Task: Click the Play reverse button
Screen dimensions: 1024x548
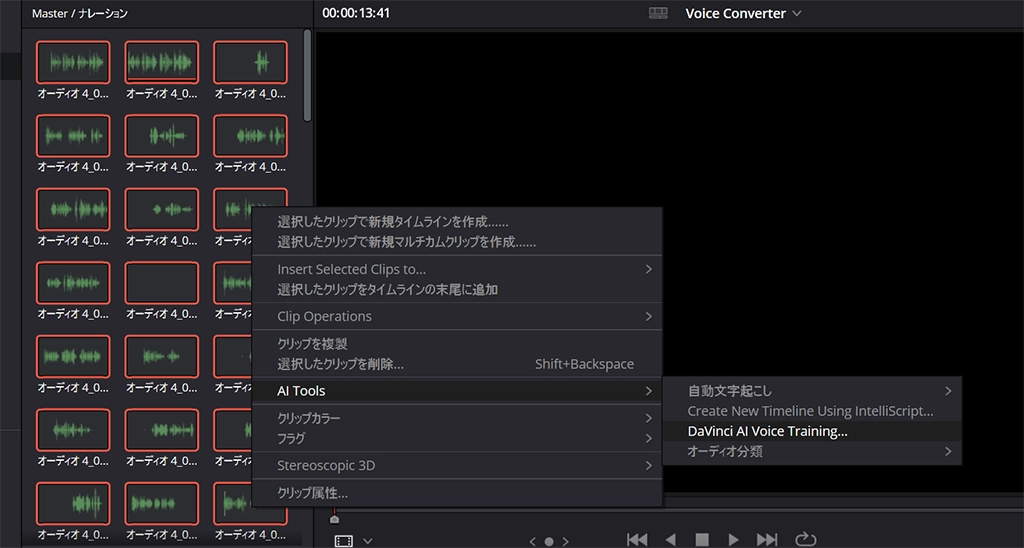Action: pos(670,540)
